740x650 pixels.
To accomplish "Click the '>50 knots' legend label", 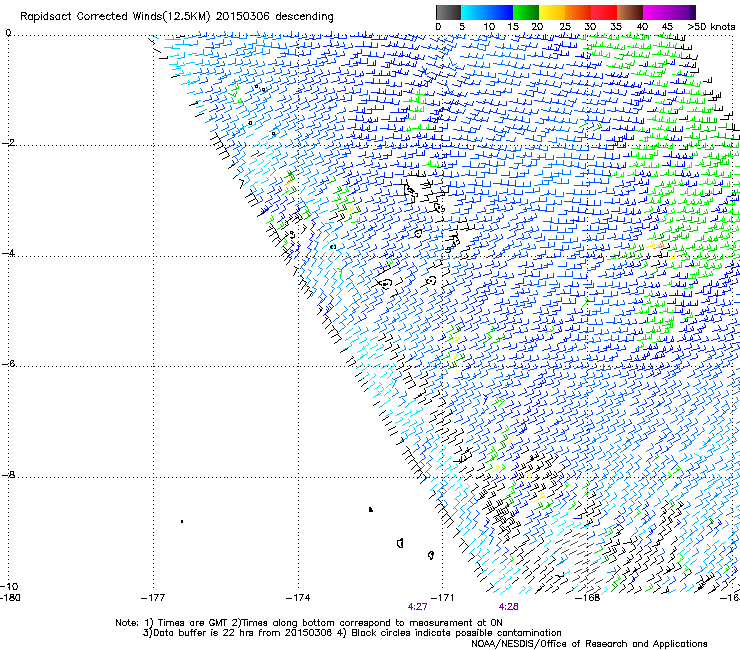I will [711, 26].
